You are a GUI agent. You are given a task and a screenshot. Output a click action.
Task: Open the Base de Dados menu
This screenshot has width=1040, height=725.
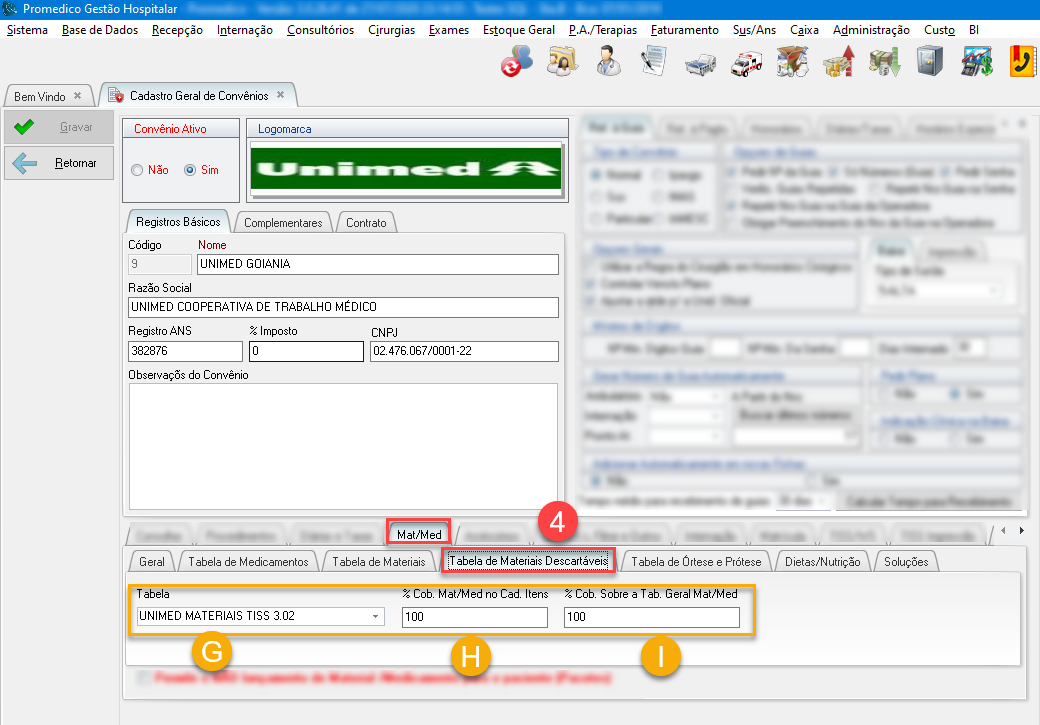coord(99,30)
